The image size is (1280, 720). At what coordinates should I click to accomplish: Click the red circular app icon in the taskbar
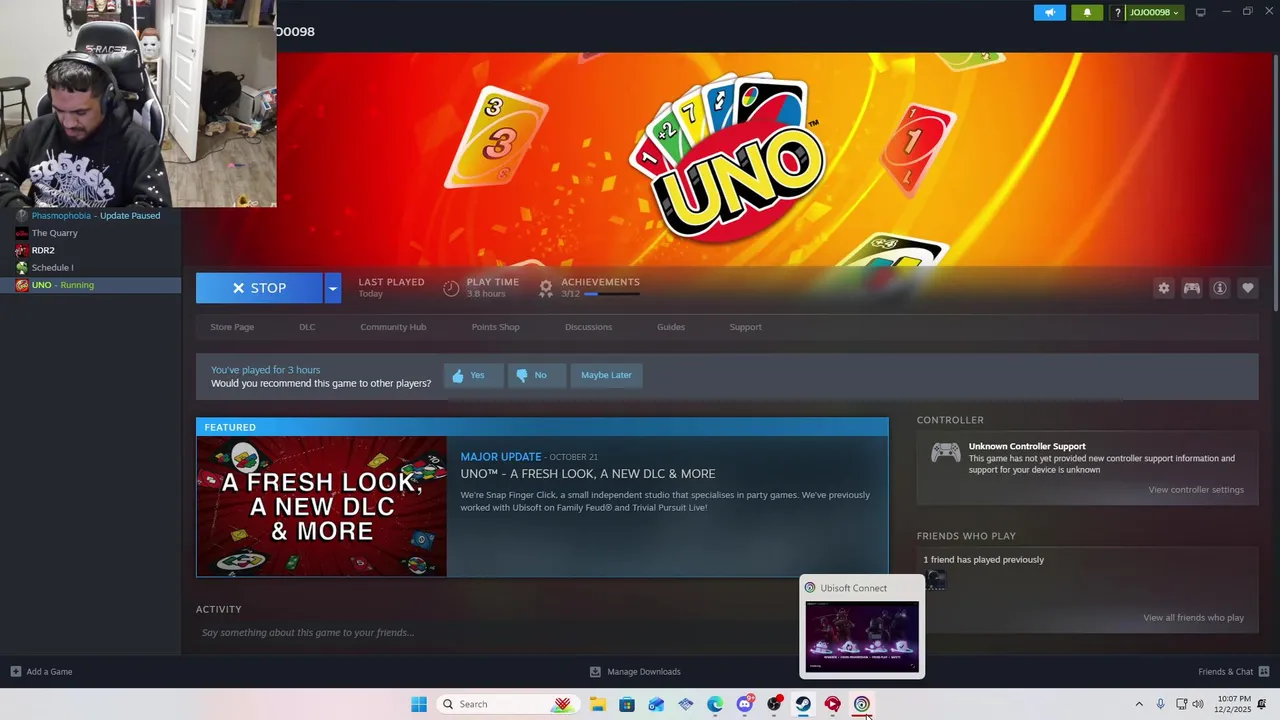[x=832, y=704]
